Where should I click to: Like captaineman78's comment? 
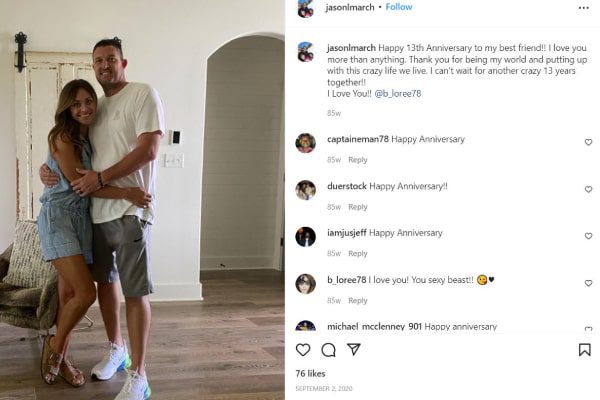pos(589,142)
